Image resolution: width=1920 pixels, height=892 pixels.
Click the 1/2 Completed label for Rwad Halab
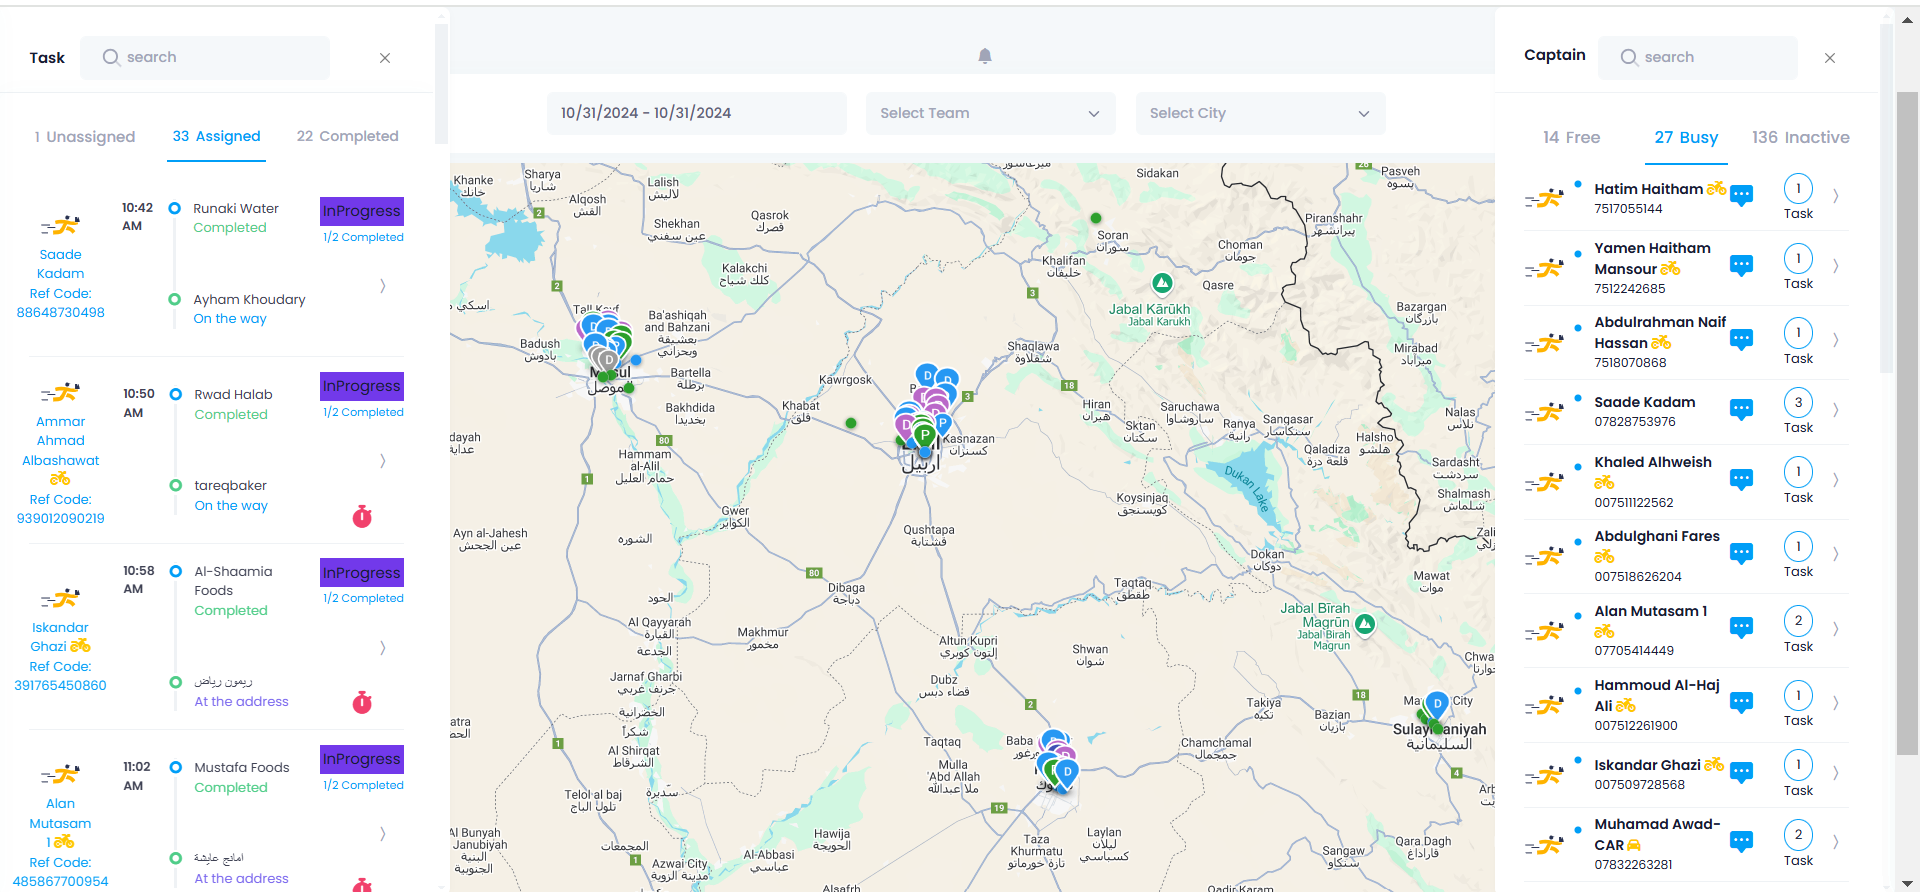[x=363, y=412]
